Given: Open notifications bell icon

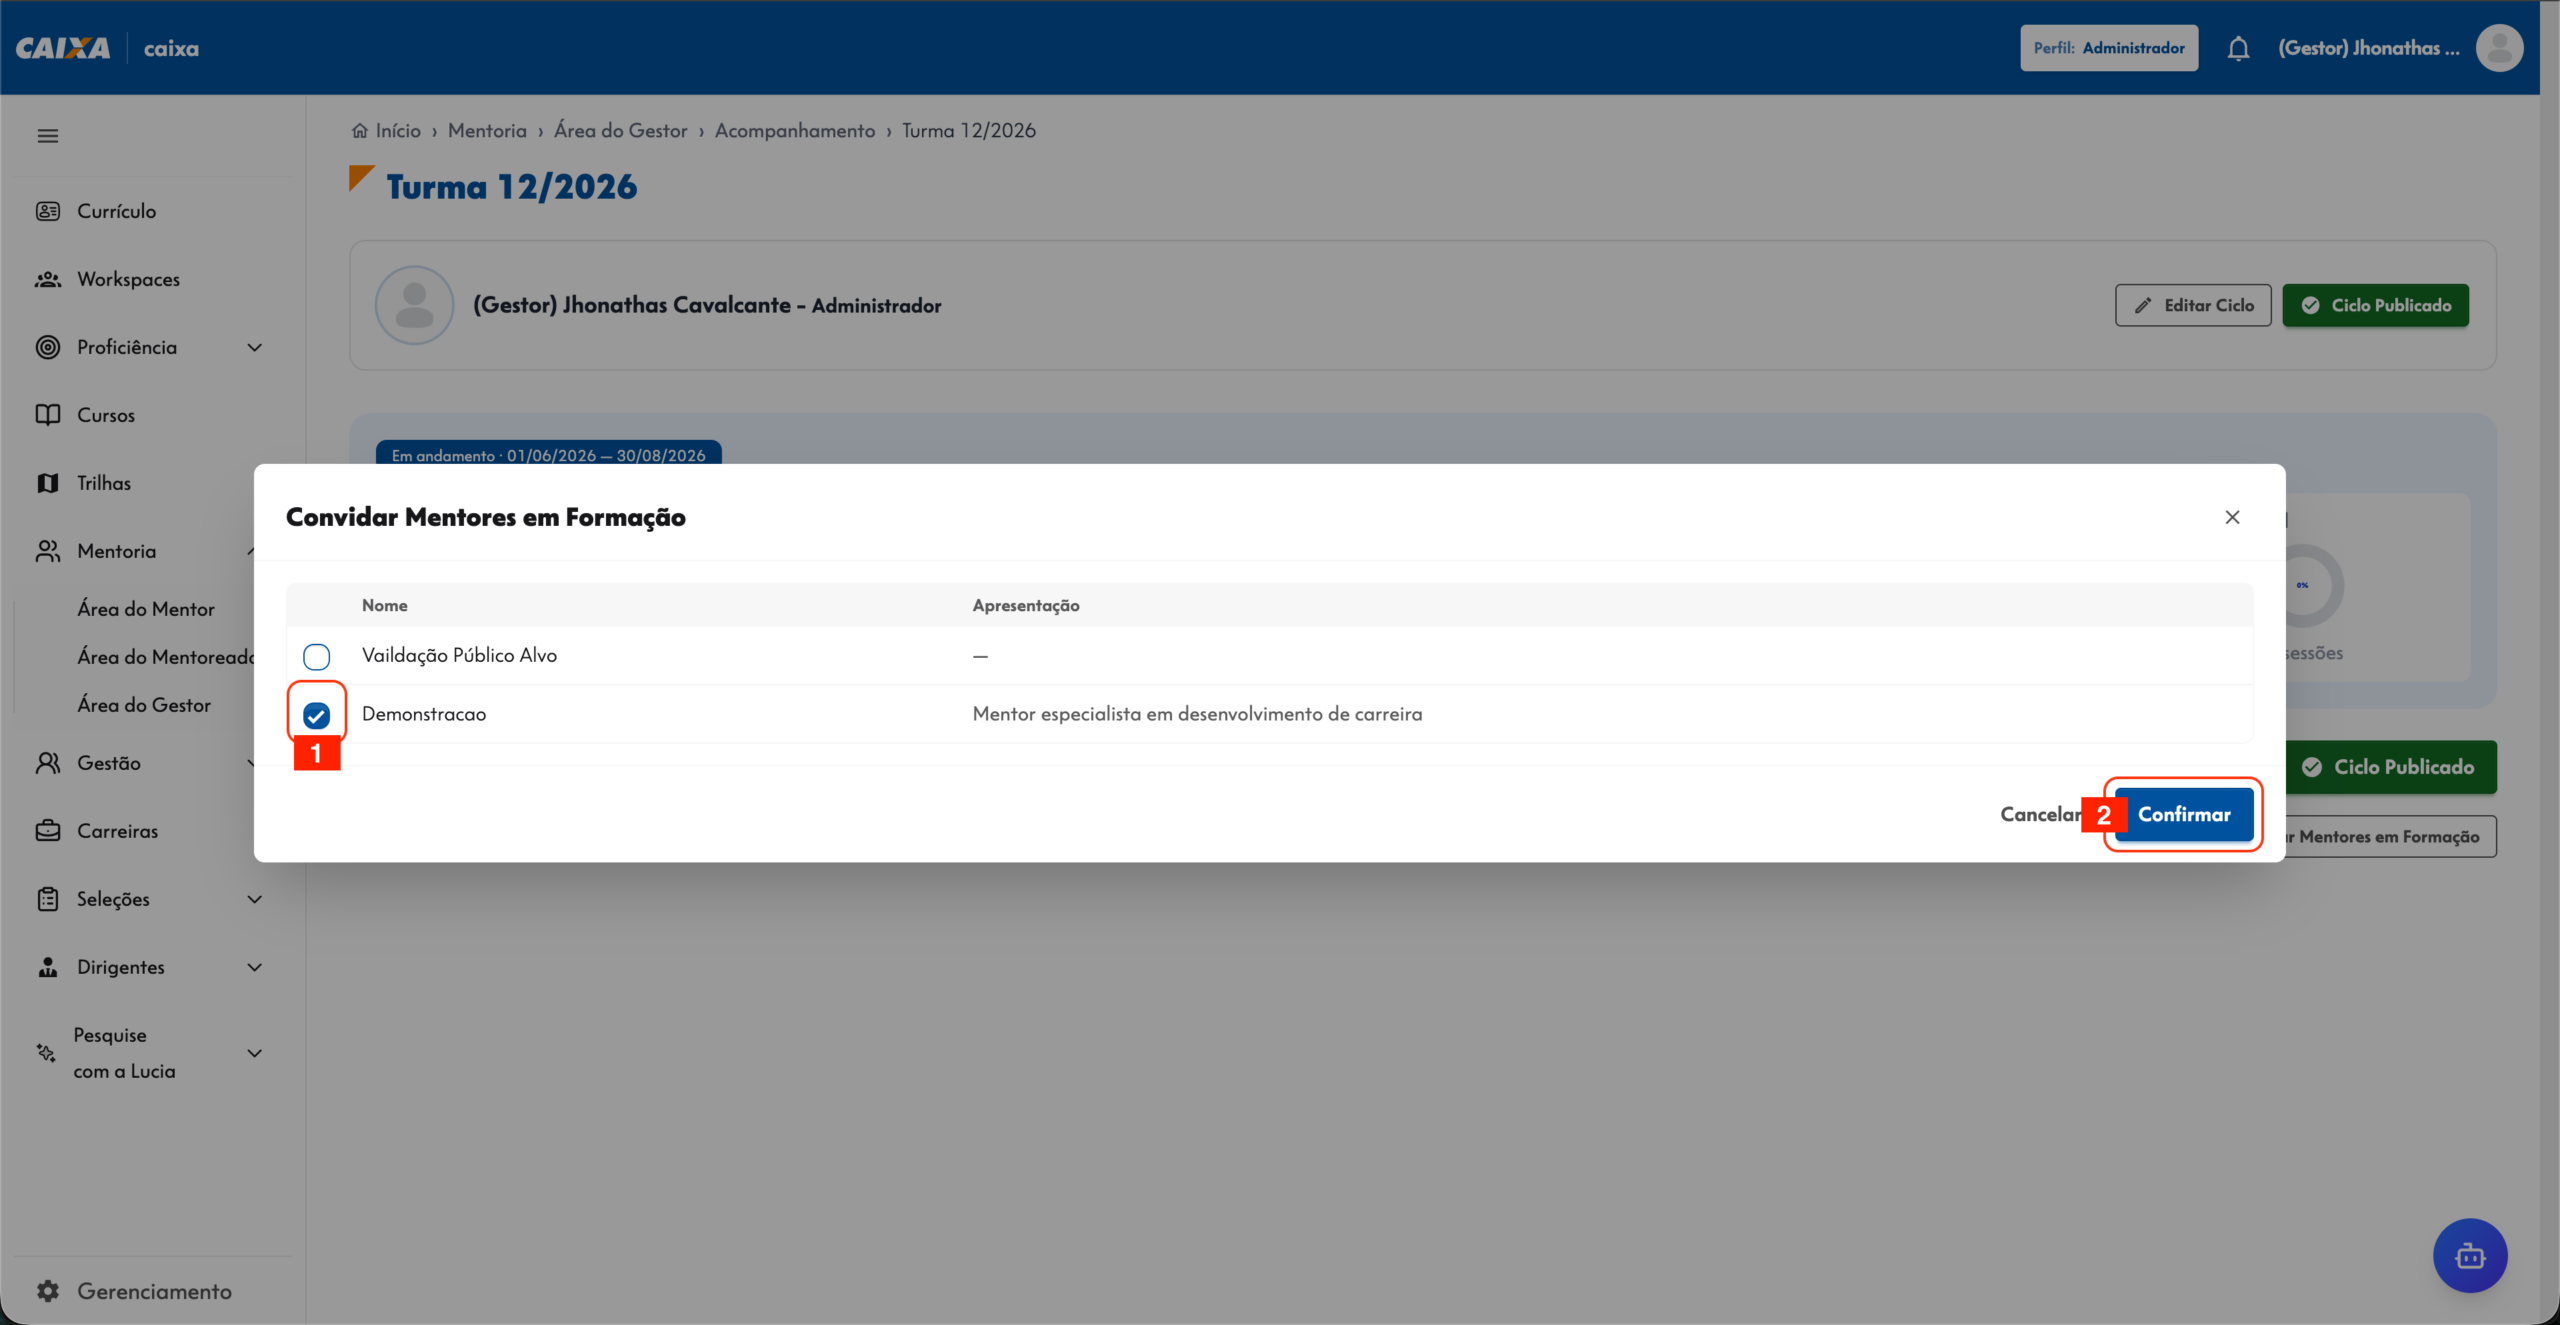Looking at the screenshot, I should coord(2238,48).
